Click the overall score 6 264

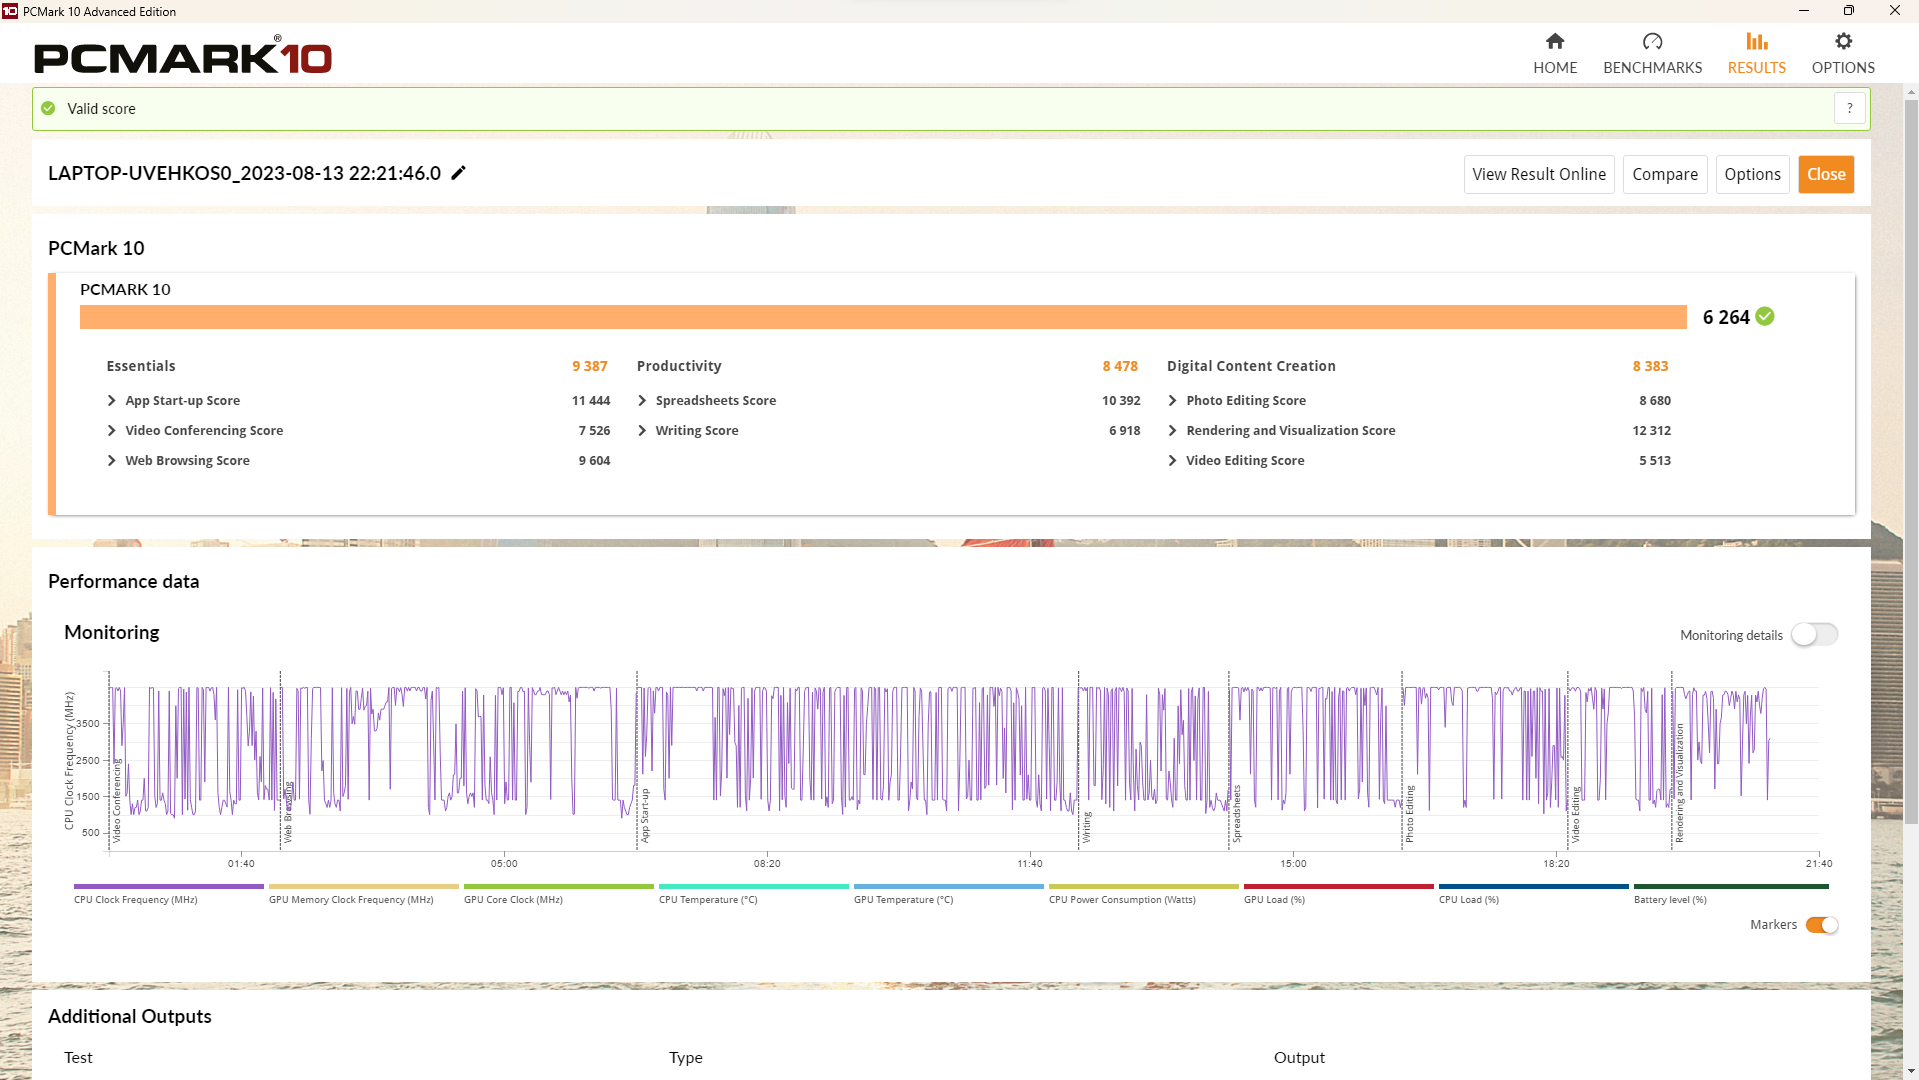point(1726,317)
